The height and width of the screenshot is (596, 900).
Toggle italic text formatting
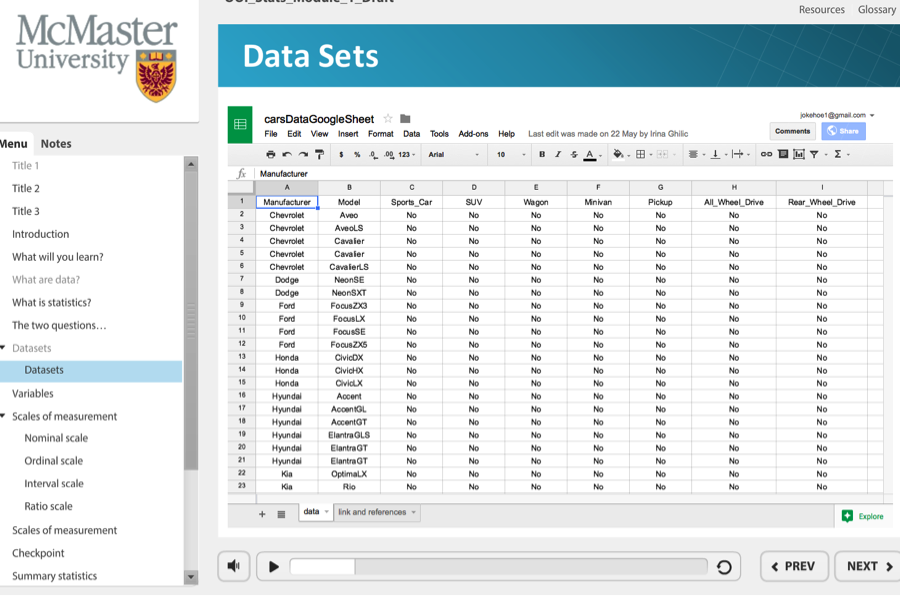point(558,155)
